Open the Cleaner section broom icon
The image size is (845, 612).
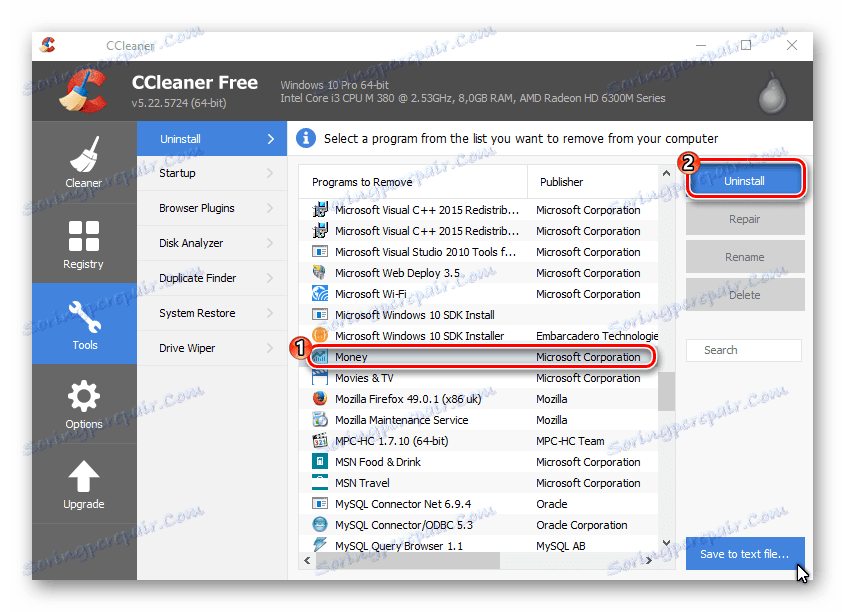coord(84,155)
